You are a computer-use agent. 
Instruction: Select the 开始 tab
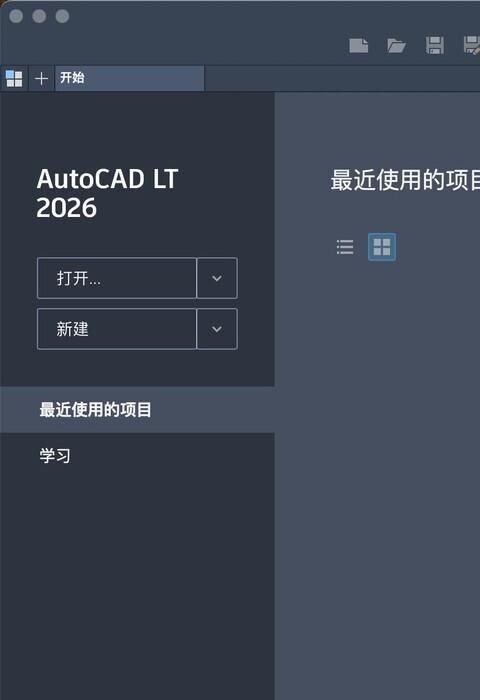pyautogui.click(x=130, y=78)
